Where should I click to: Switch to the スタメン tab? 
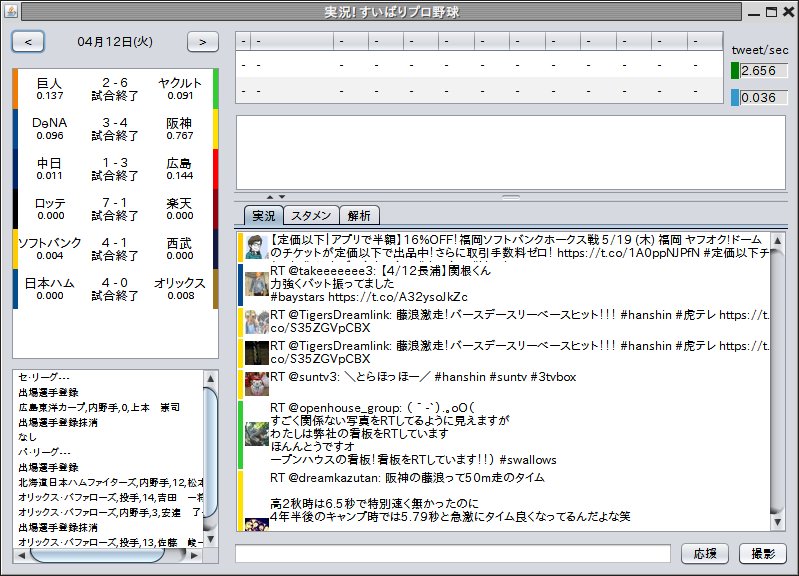click(311, 216)
